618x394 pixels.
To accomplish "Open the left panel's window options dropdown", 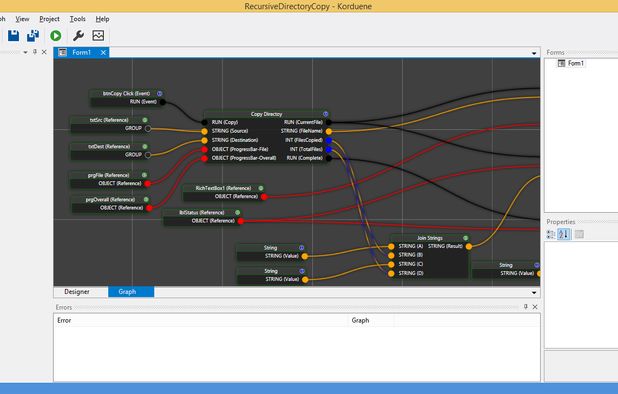I will click(25, 52).
